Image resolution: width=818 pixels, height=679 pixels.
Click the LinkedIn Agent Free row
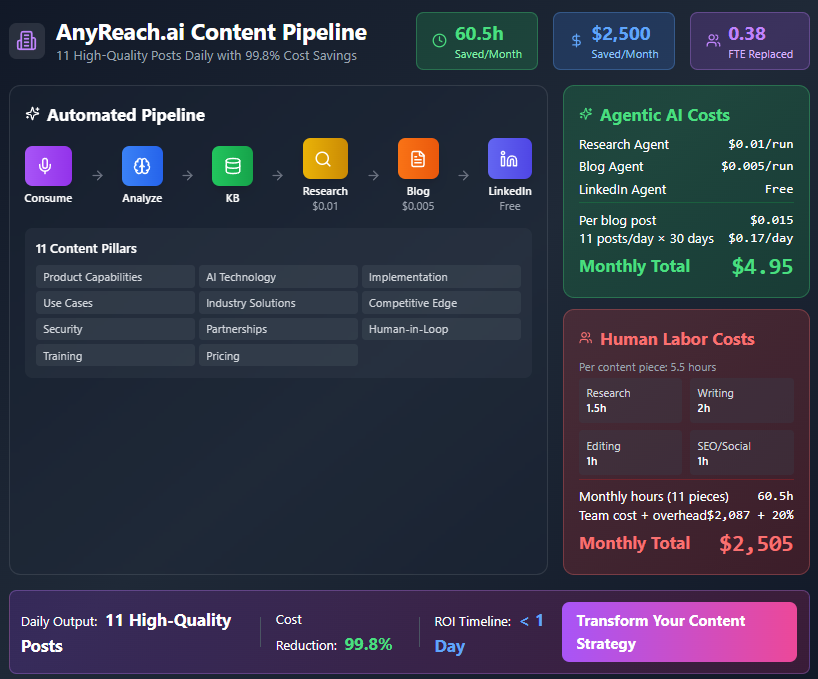[x=686, y=189]
